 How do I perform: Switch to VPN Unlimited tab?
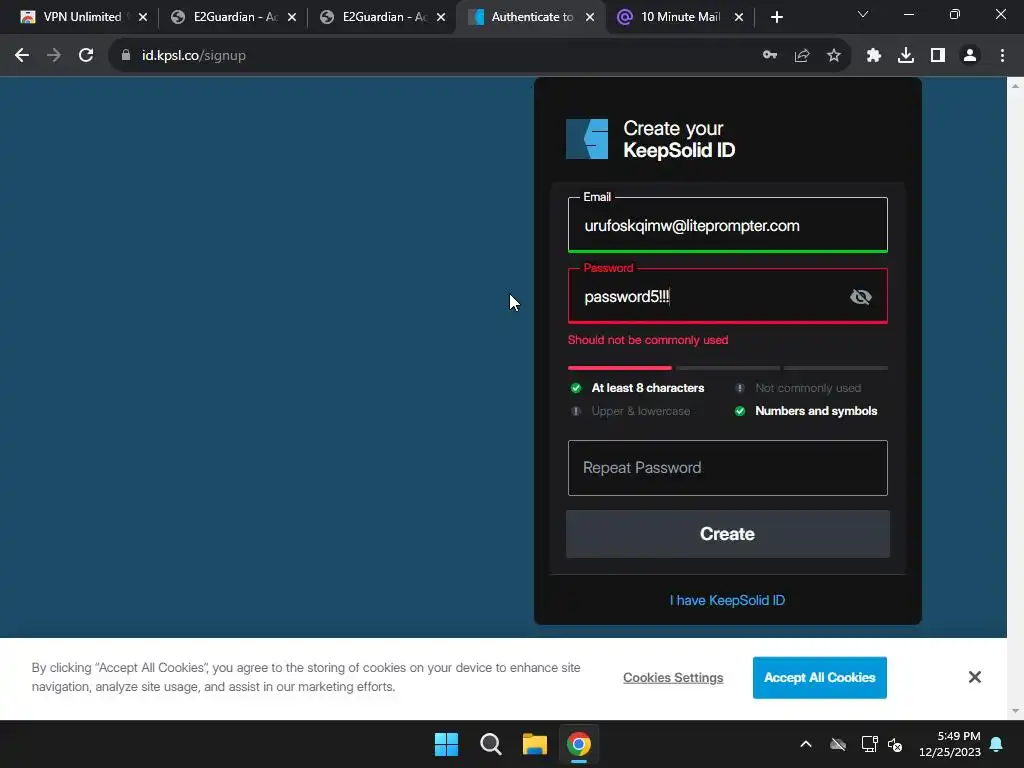[82, 17]
